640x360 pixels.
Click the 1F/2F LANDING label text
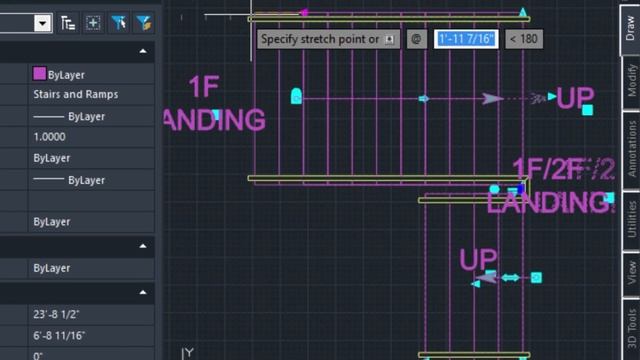pyautogui.click(x=551, y=186)
